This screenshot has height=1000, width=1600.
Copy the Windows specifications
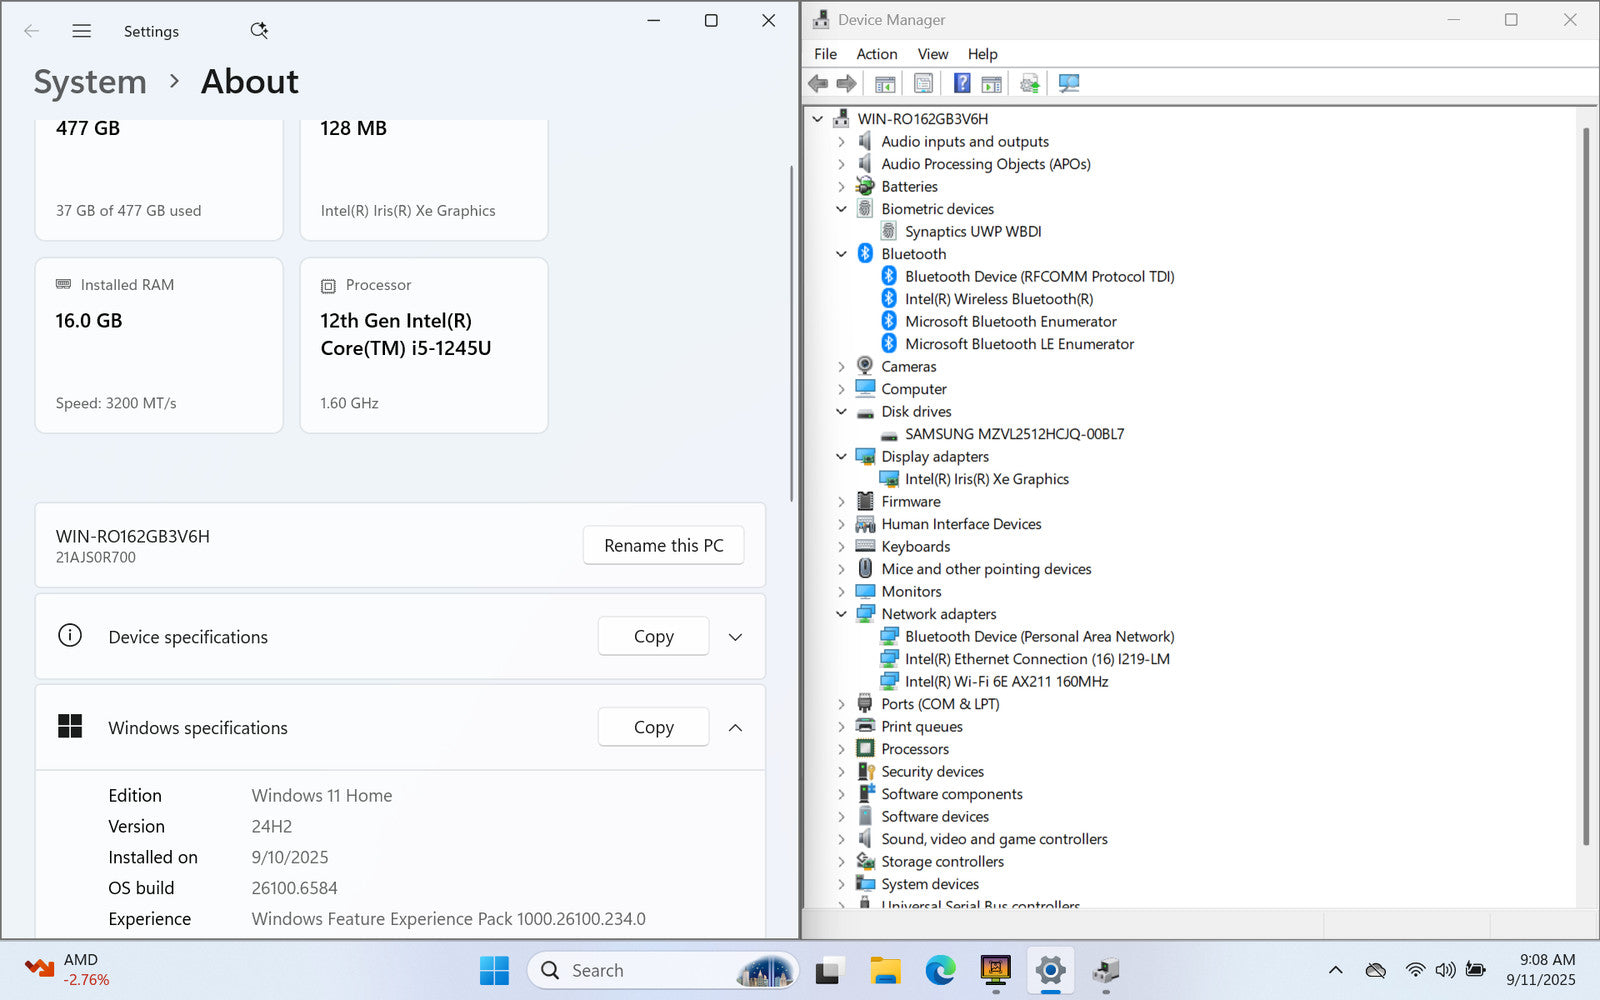point(653,728)
